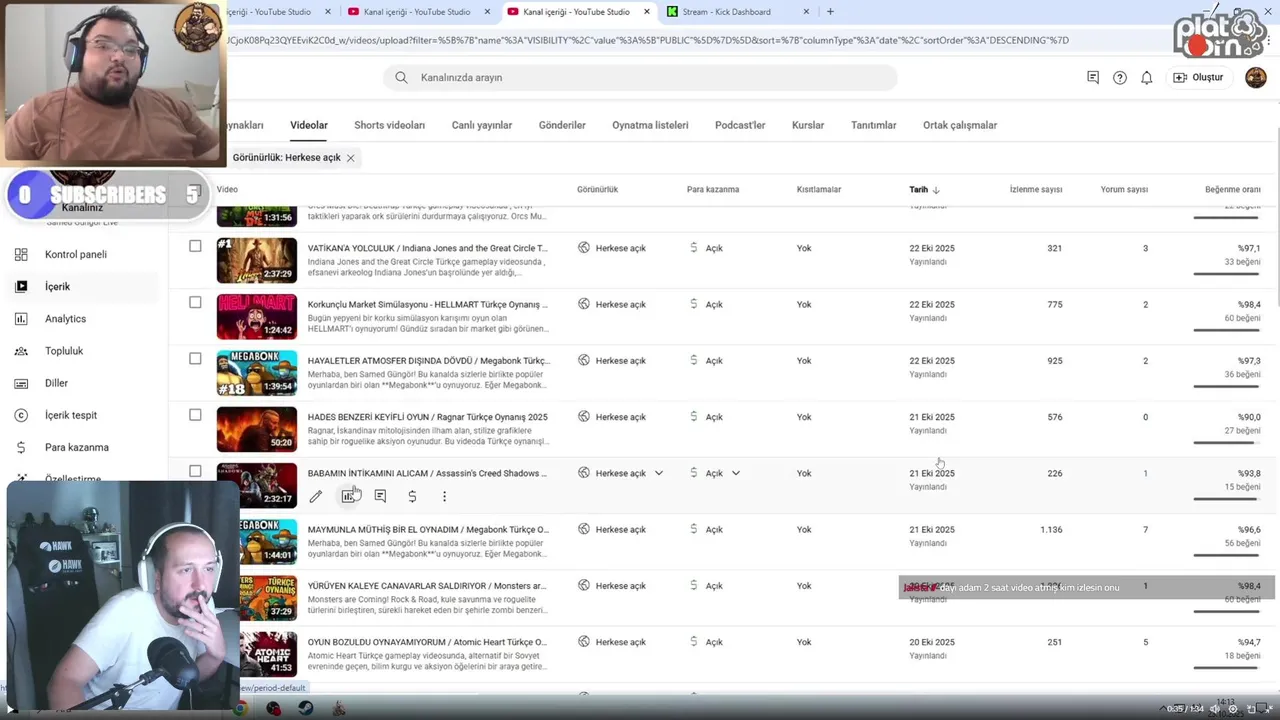The width and height of the screenshot is (1280, 720).
Task: Open the Gönderiler tab
Action: click(x=562, y=125)
